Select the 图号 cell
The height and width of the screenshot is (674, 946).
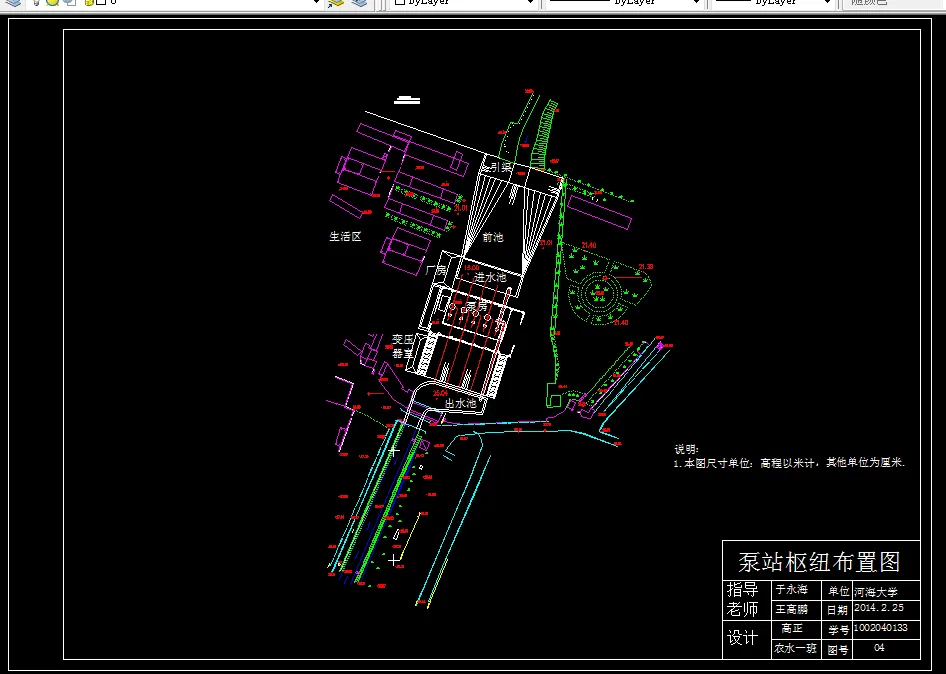coord(839,650)
